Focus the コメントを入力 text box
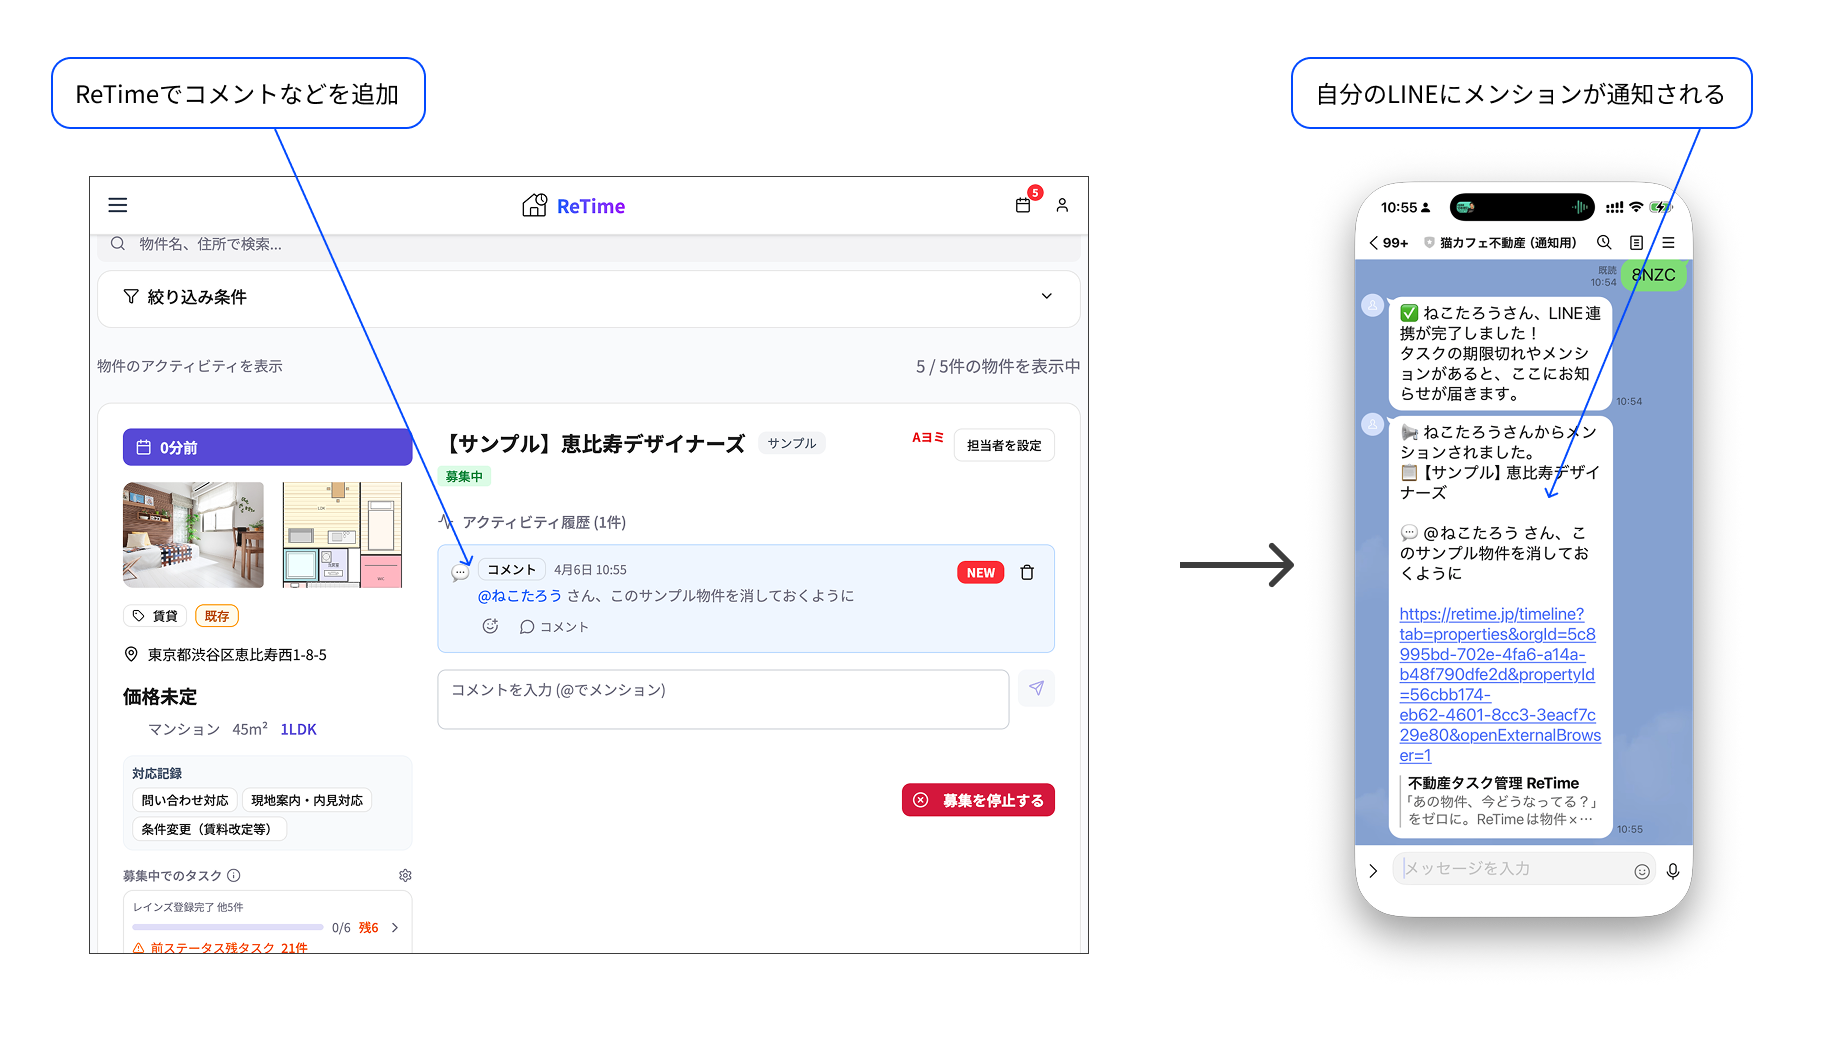1835x1056 pixels. point(723,699)
